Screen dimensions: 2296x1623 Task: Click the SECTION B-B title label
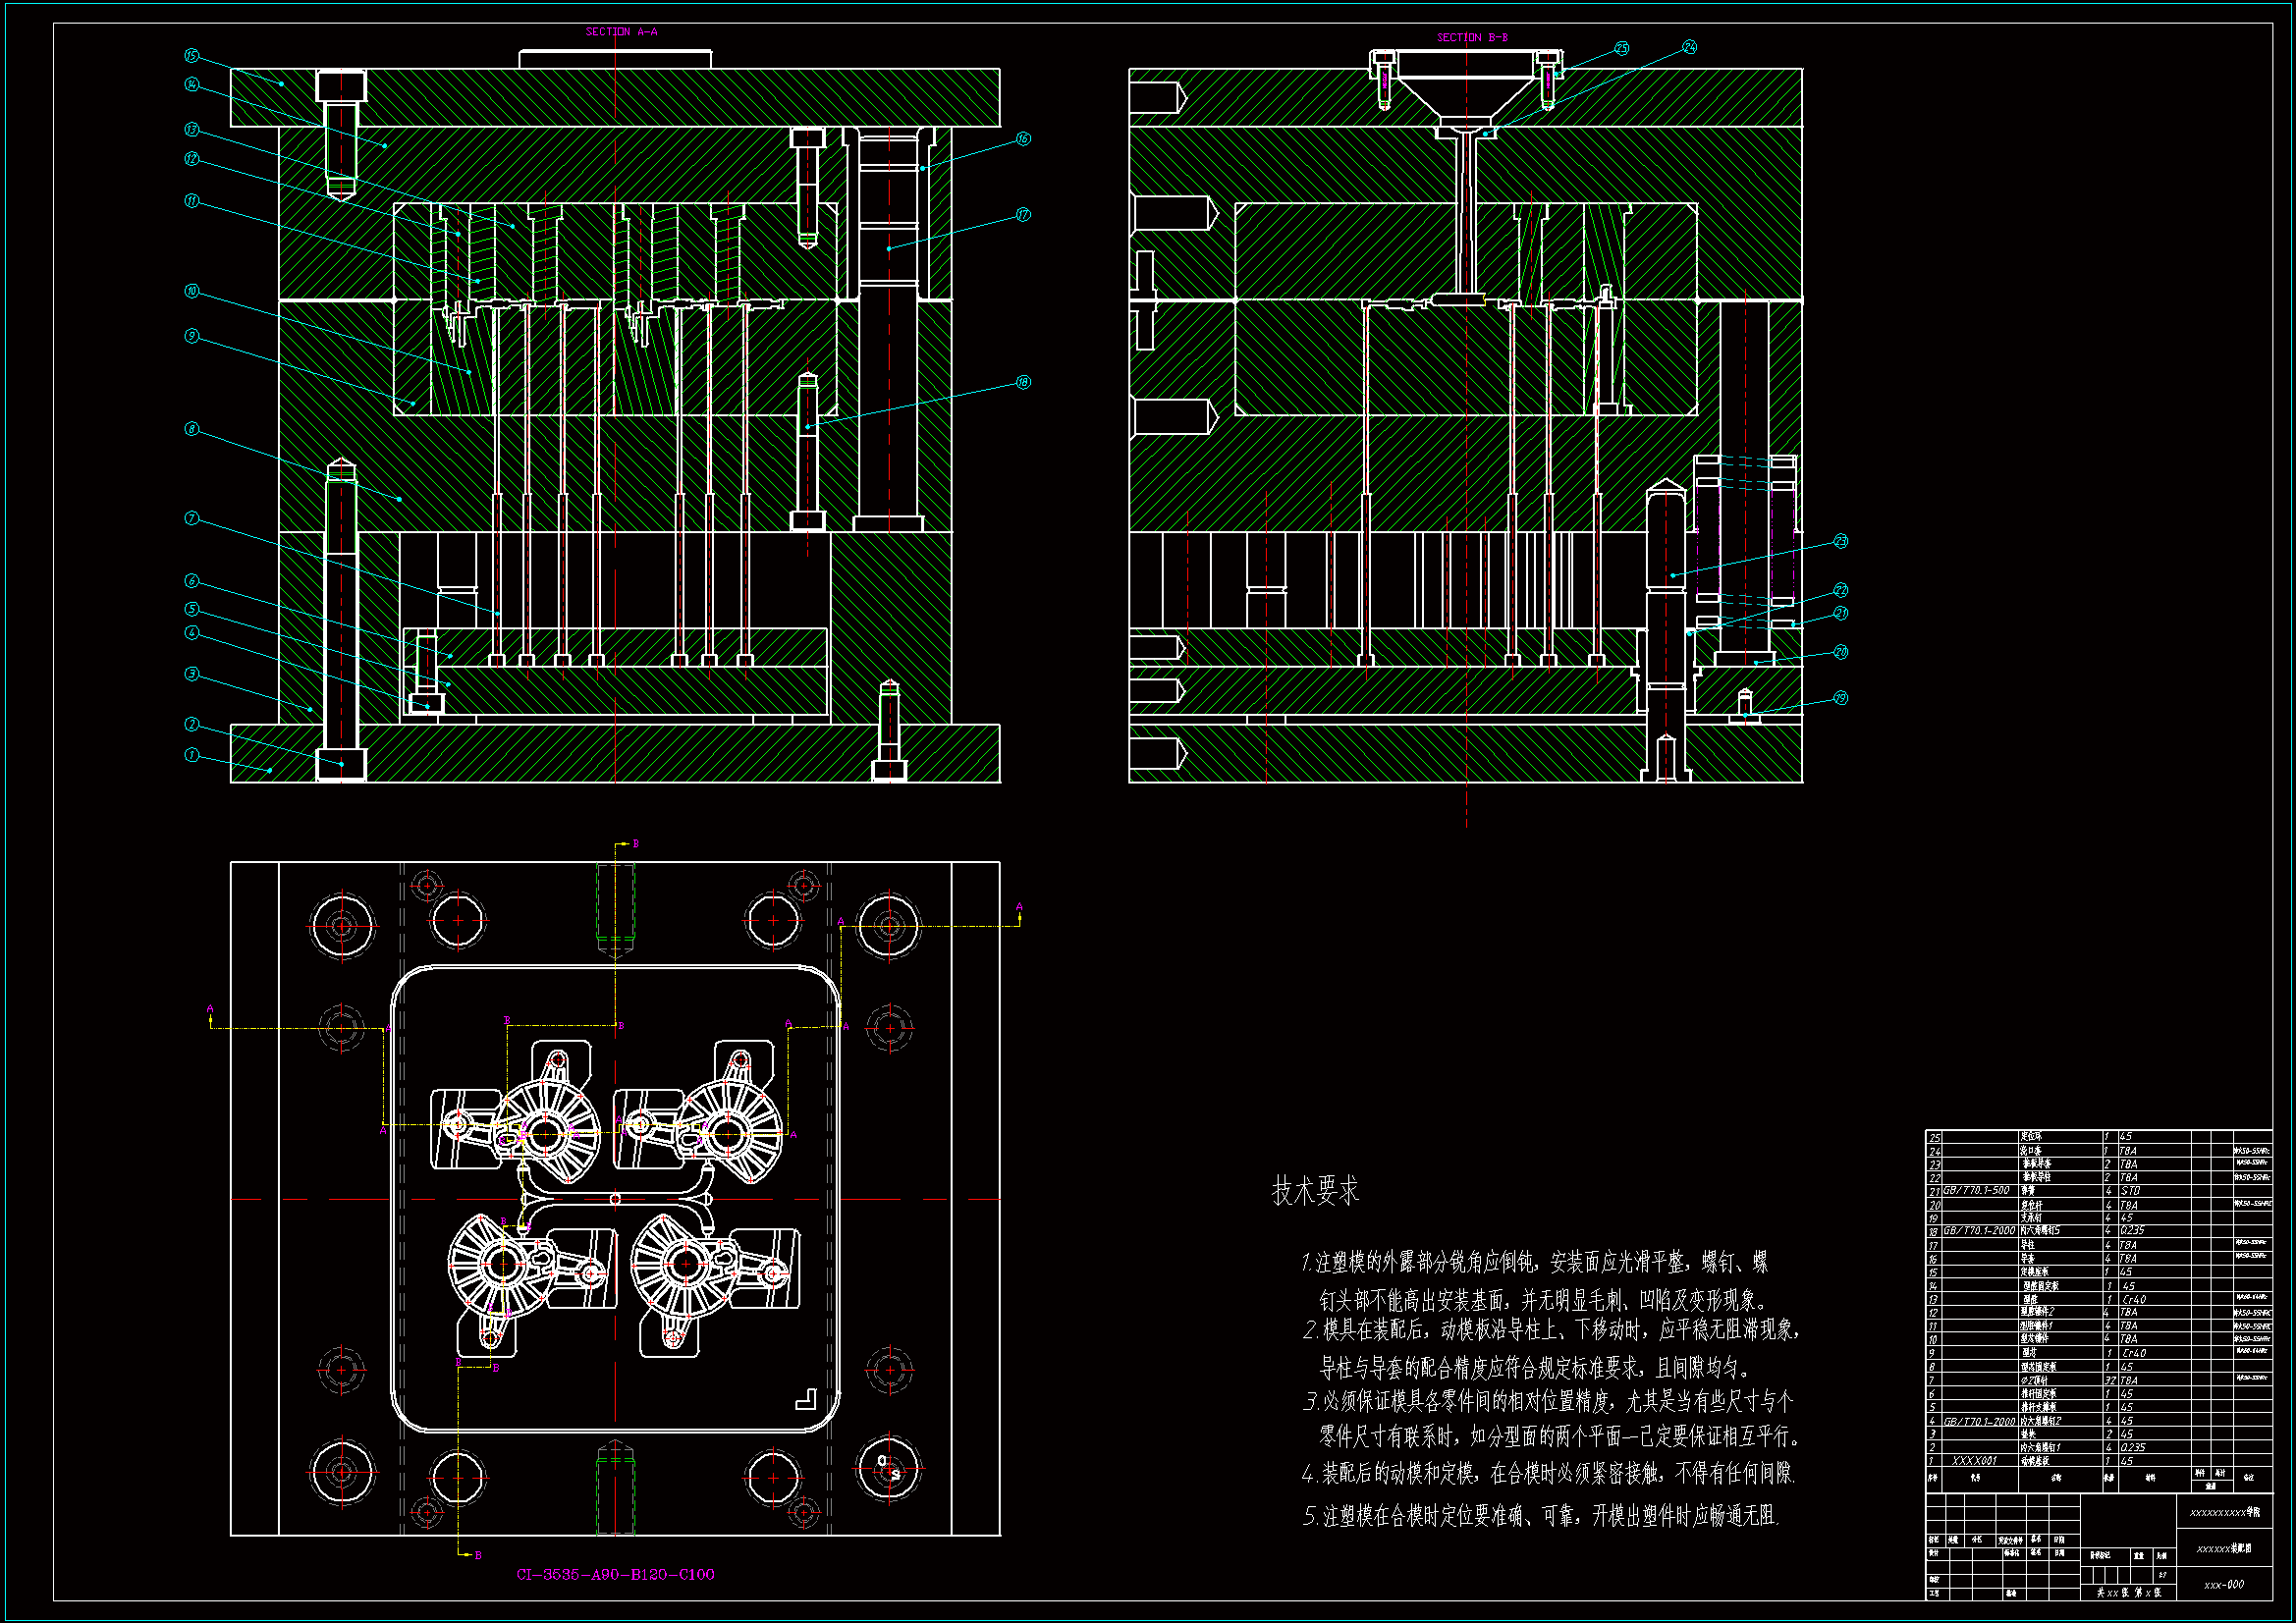tap(1472, 38)
